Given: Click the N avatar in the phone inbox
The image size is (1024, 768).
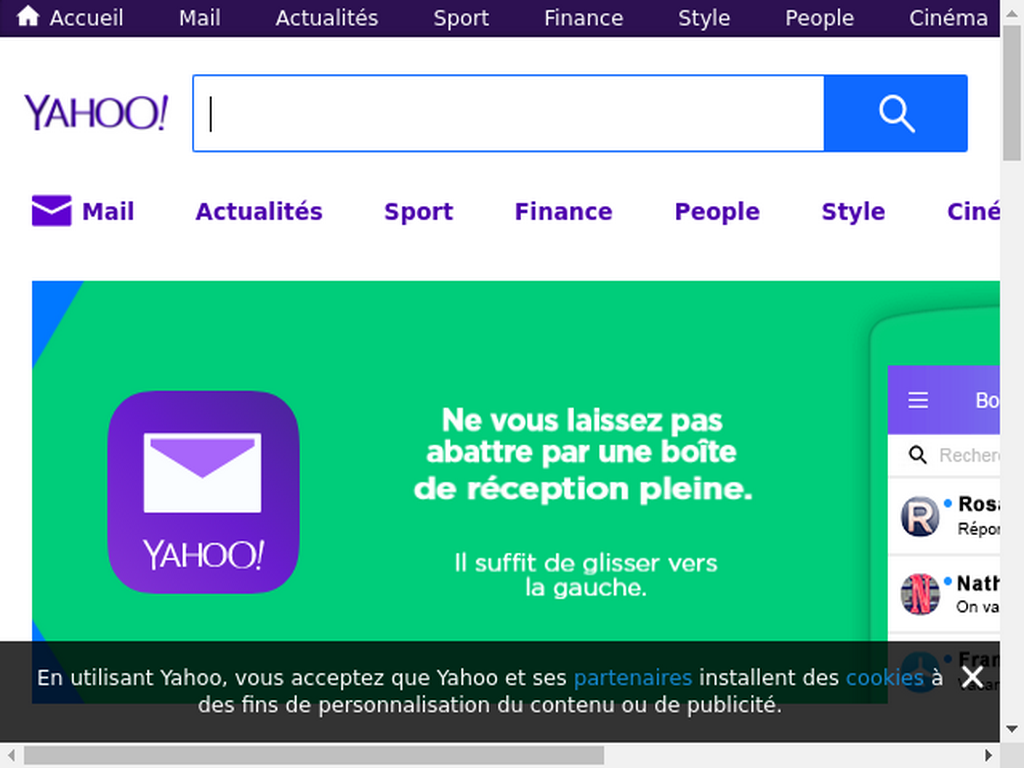Looking at the screenshot, I should (920, 594).
